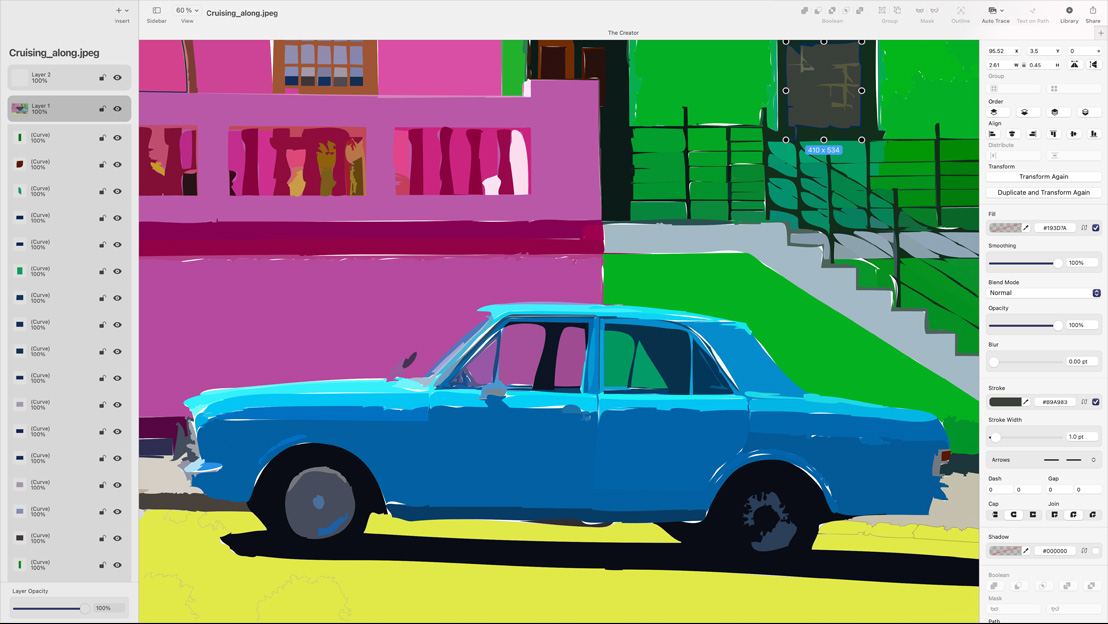Uncheck the Stroke checkbox

click(x=1096, y=402)
